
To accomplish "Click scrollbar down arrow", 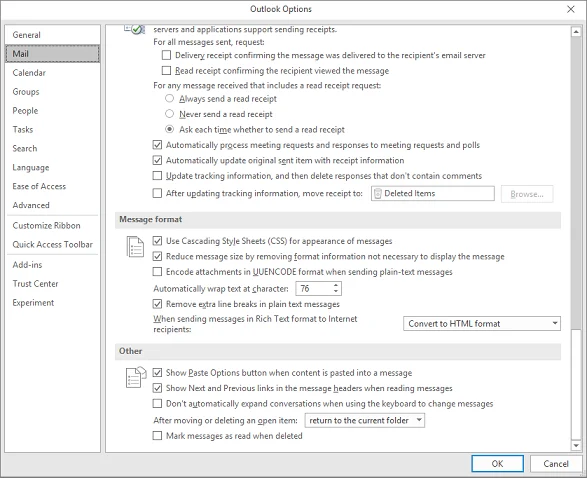I will (x=576, y=445).
